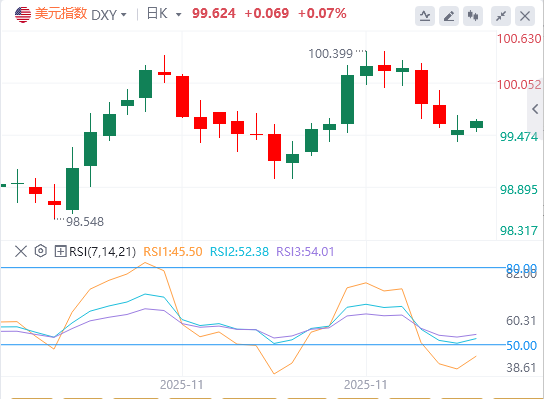Open the indicator line chart icon
544x399 pixels.
click(x=425, y=16)
